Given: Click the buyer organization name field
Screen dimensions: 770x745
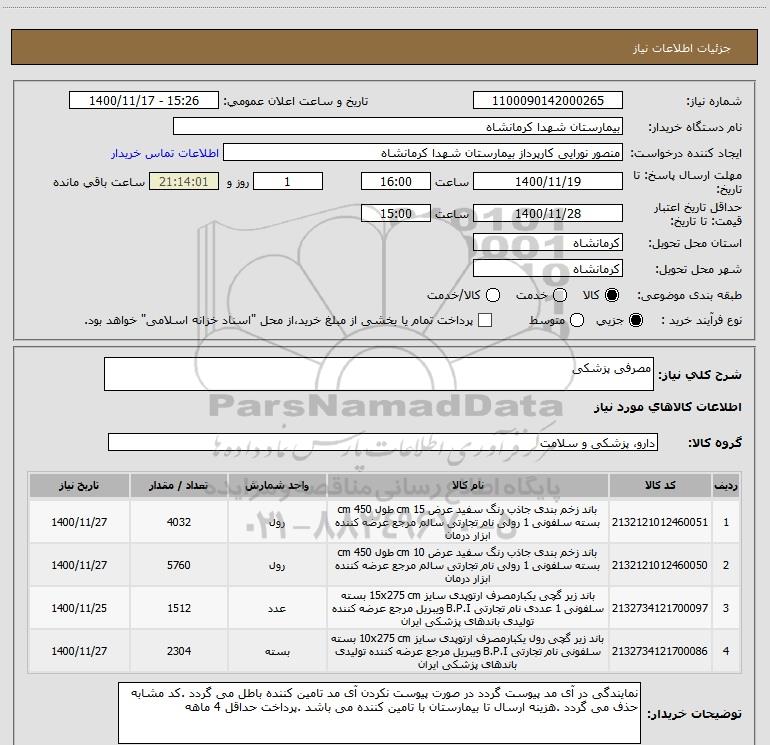Looking at the screenshot, I should pyautogui.click(x=398, y=126).
